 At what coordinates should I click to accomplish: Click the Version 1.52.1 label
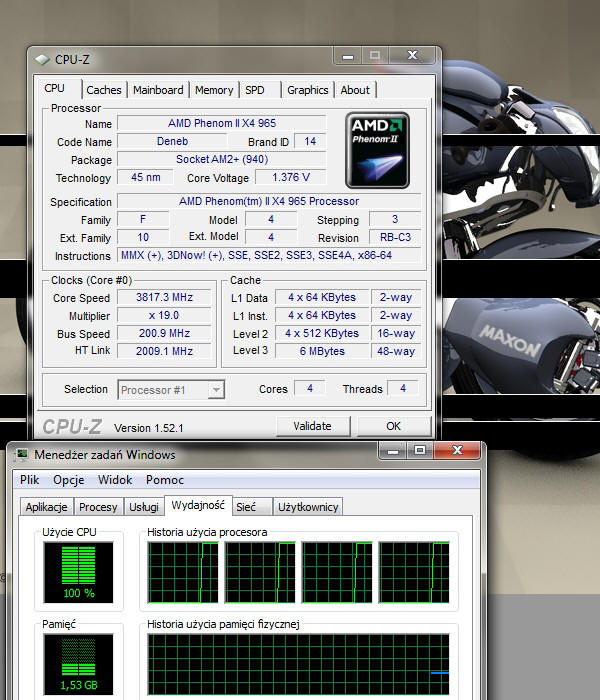[x=149, y=428]
